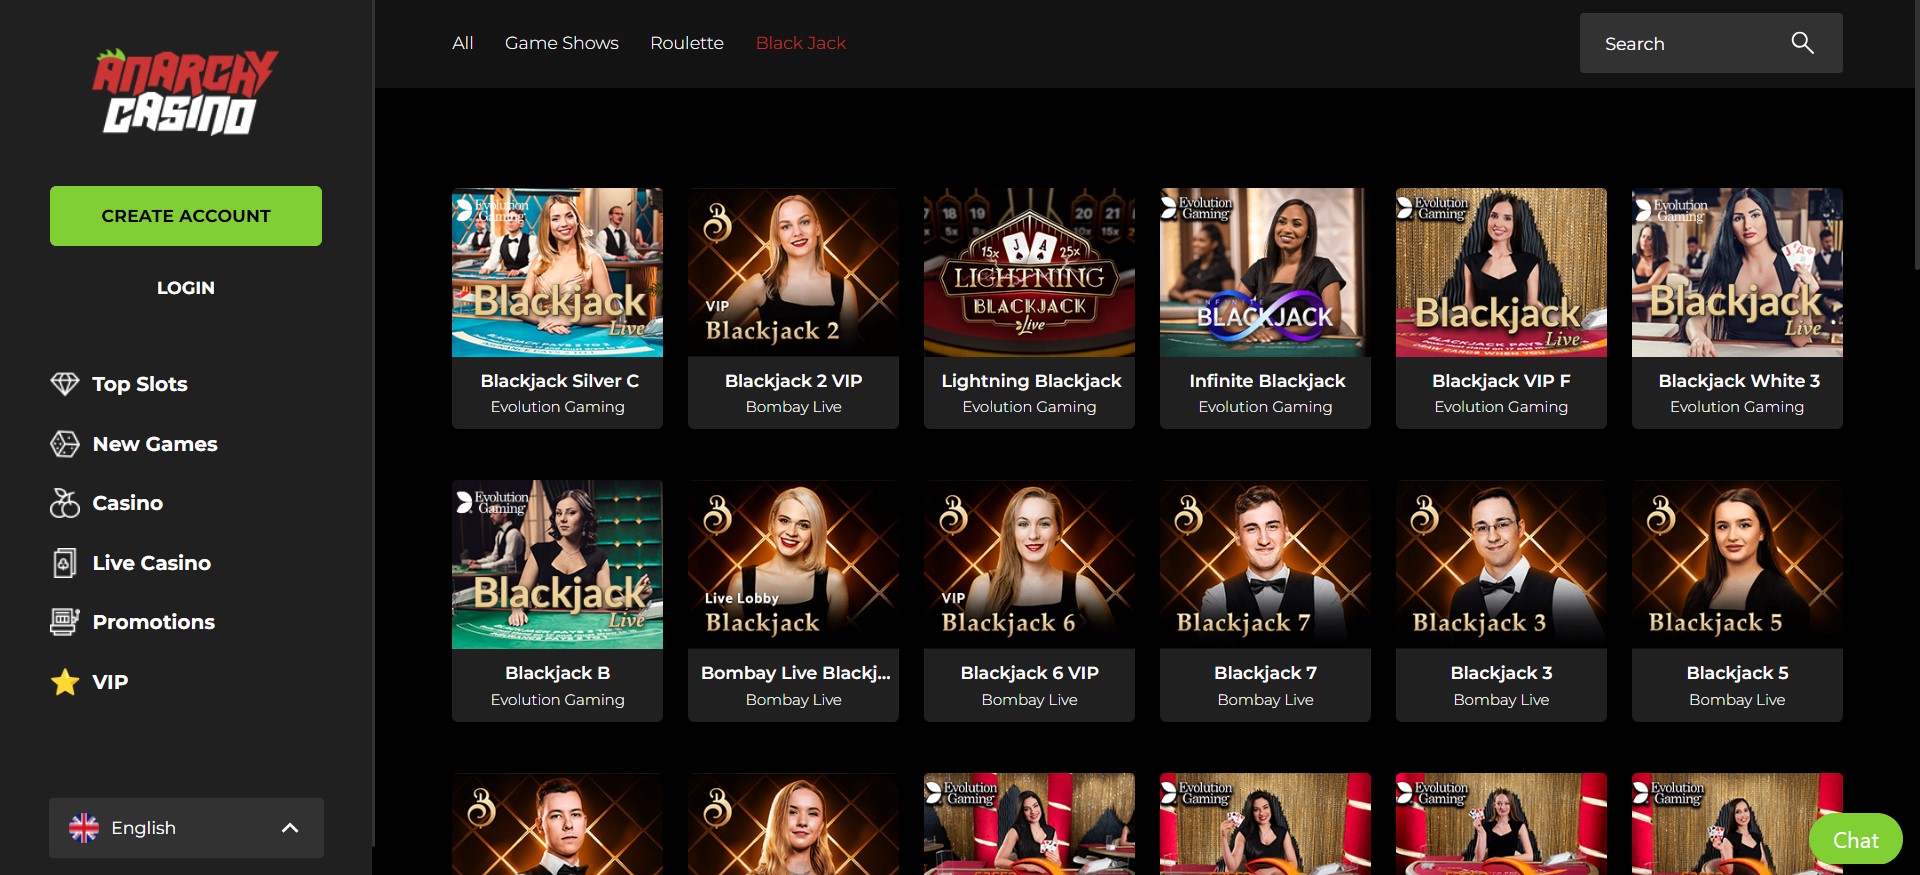Click the UK flag language icon
This screenshot has height=875, width=1920.
[x=84, y=828]
